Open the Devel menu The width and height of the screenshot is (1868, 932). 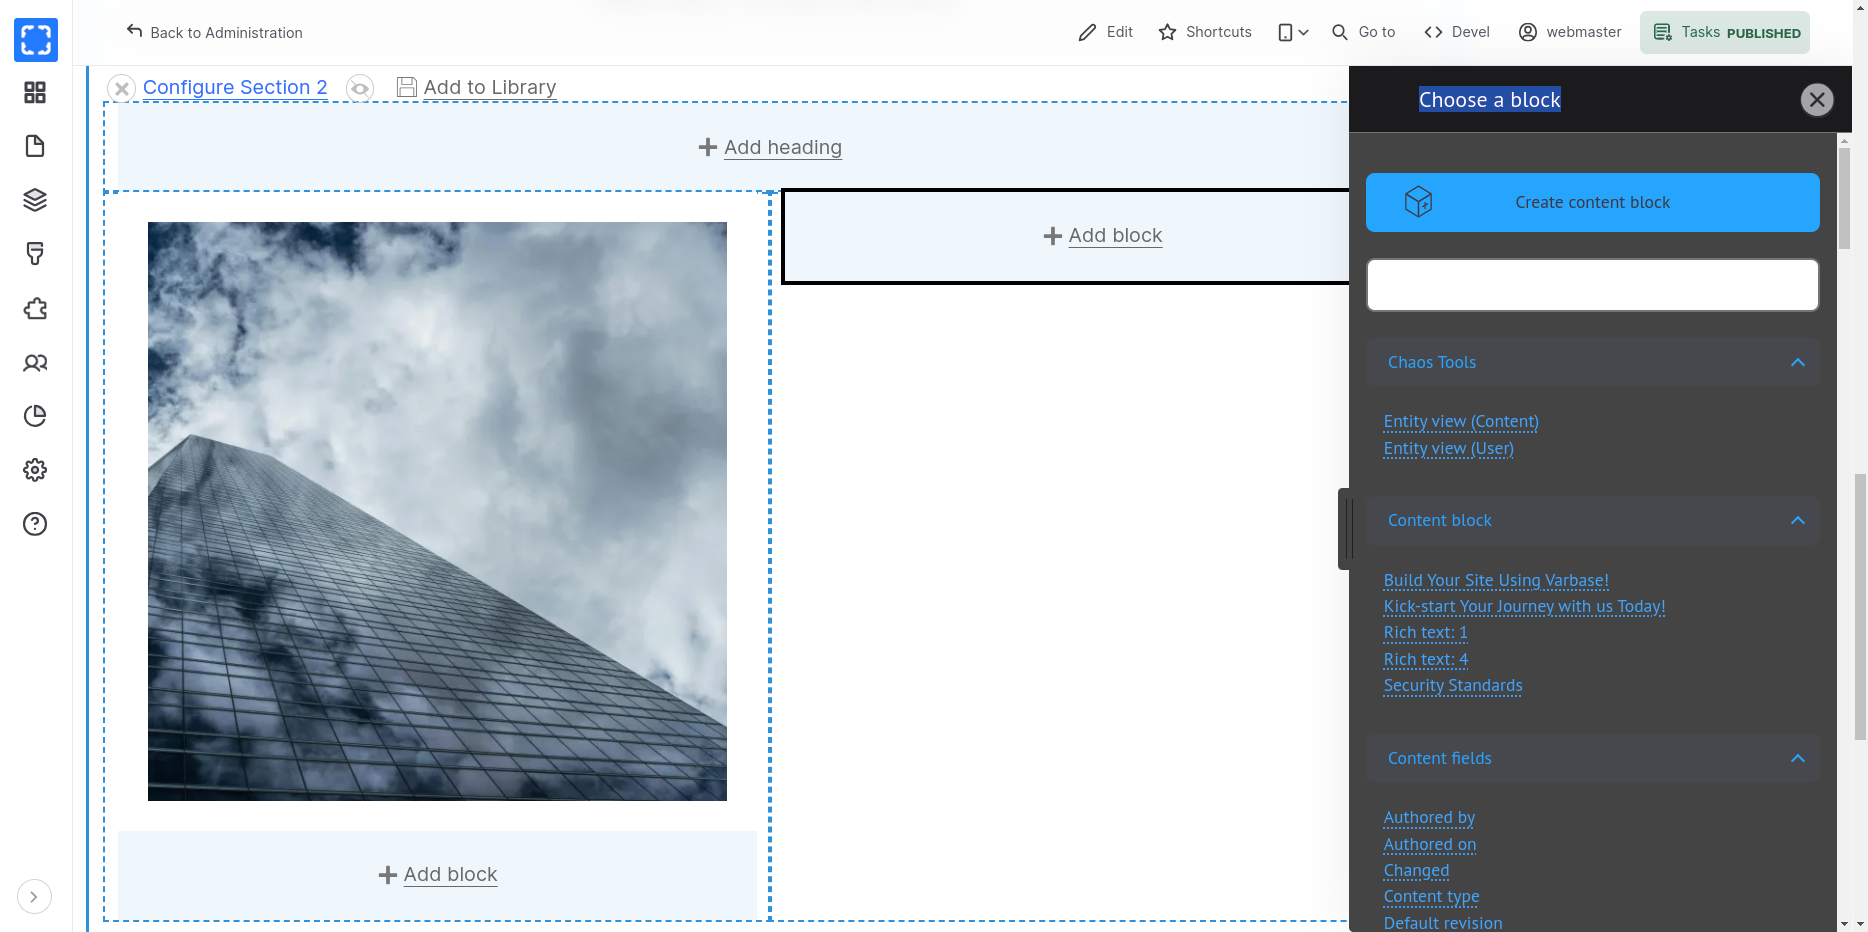pos(1457,32)
